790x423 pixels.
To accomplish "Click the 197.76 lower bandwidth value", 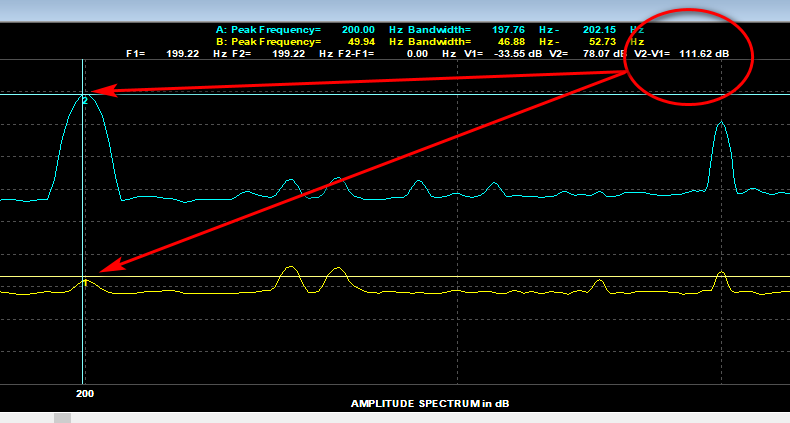I will click(508, 30).
